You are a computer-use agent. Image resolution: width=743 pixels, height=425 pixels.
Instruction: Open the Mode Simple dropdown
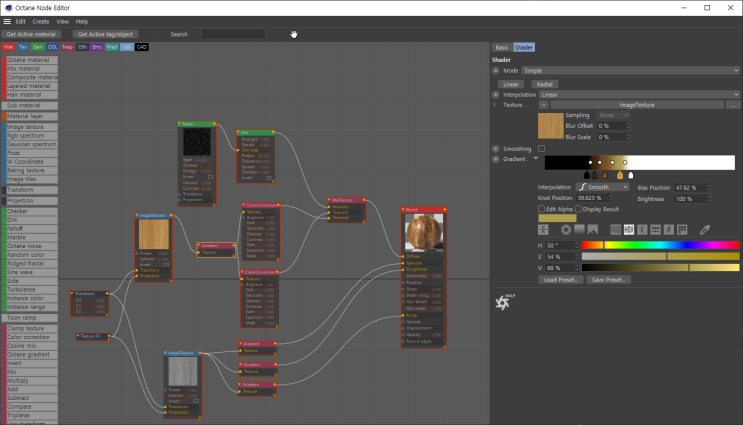[630, 71]
